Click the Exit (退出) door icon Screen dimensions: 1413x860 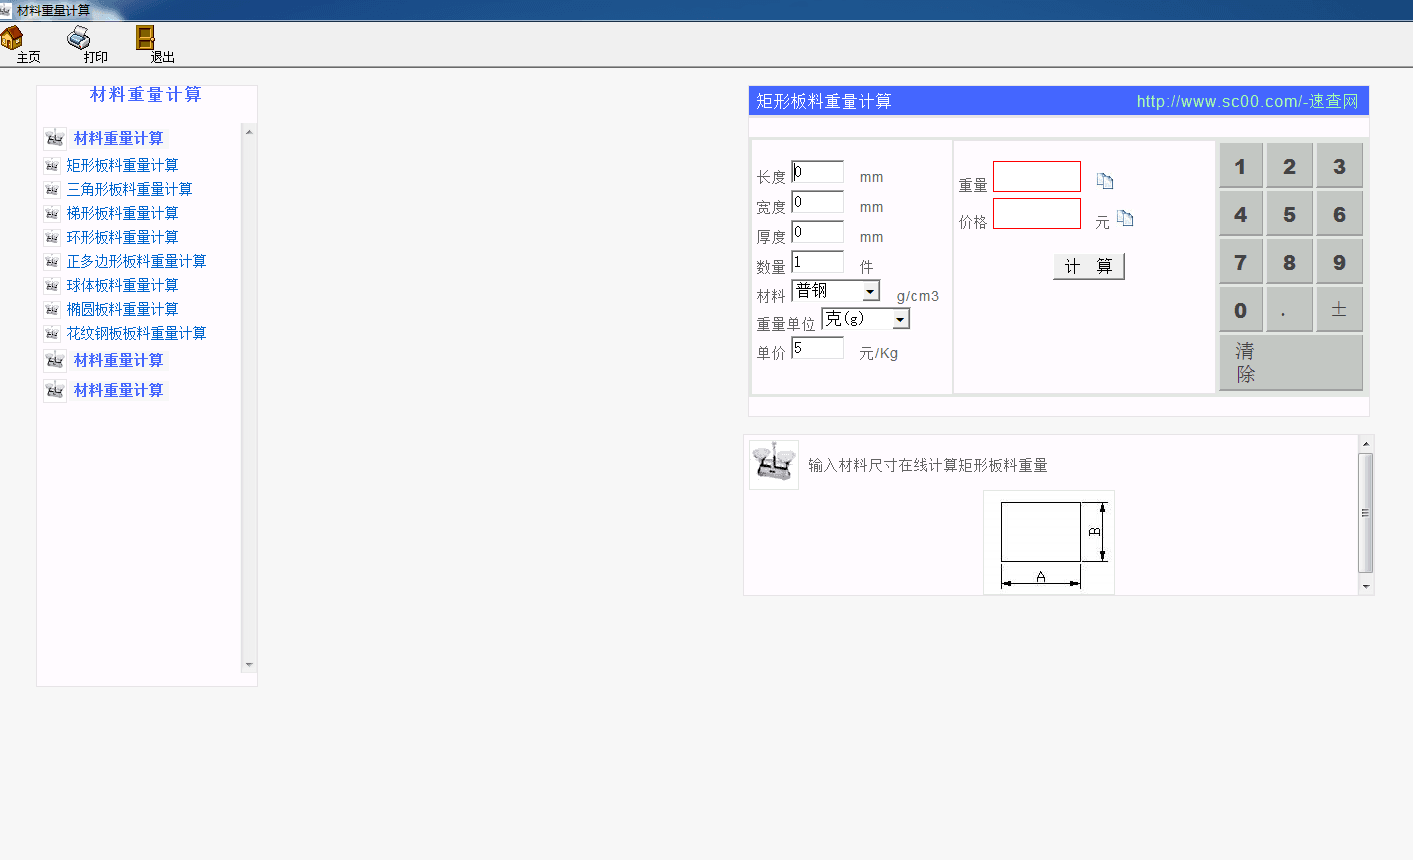146,38
